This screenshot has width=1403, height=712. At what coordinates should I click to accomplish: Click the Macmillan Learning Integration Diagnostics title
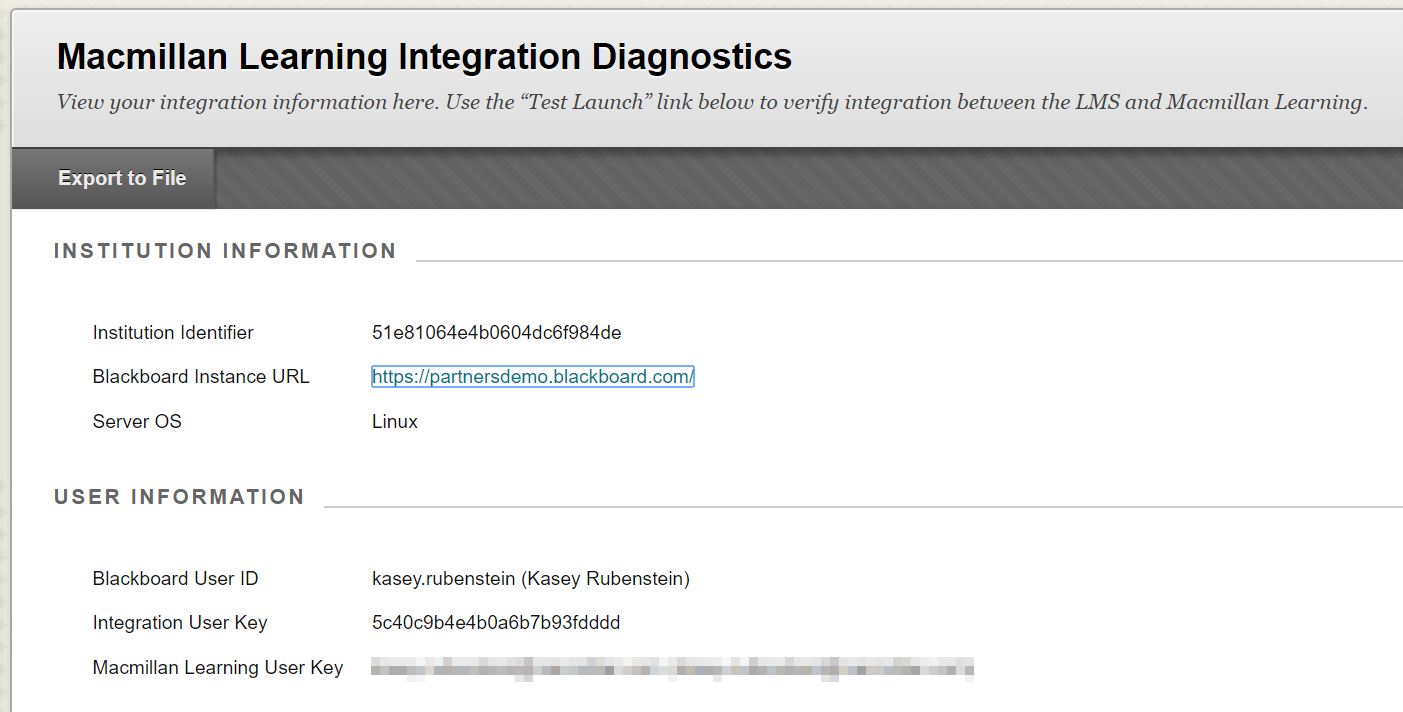424,57
